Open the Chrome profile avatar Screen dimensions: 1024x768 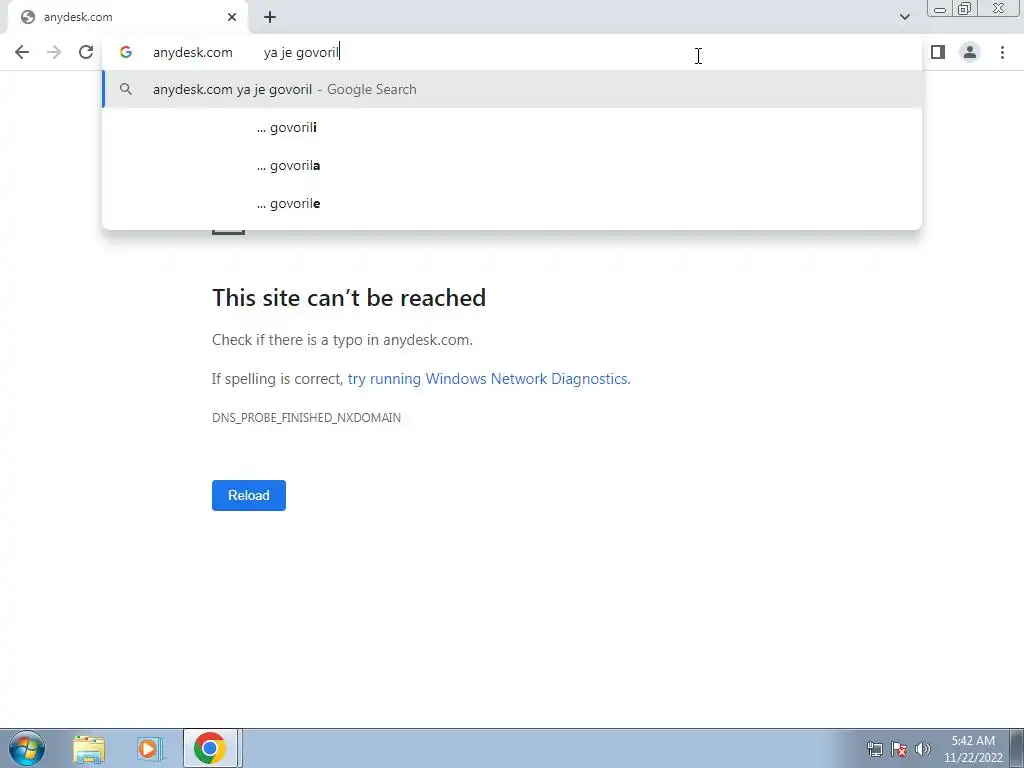pyautogui.click(x=970, y=52)
